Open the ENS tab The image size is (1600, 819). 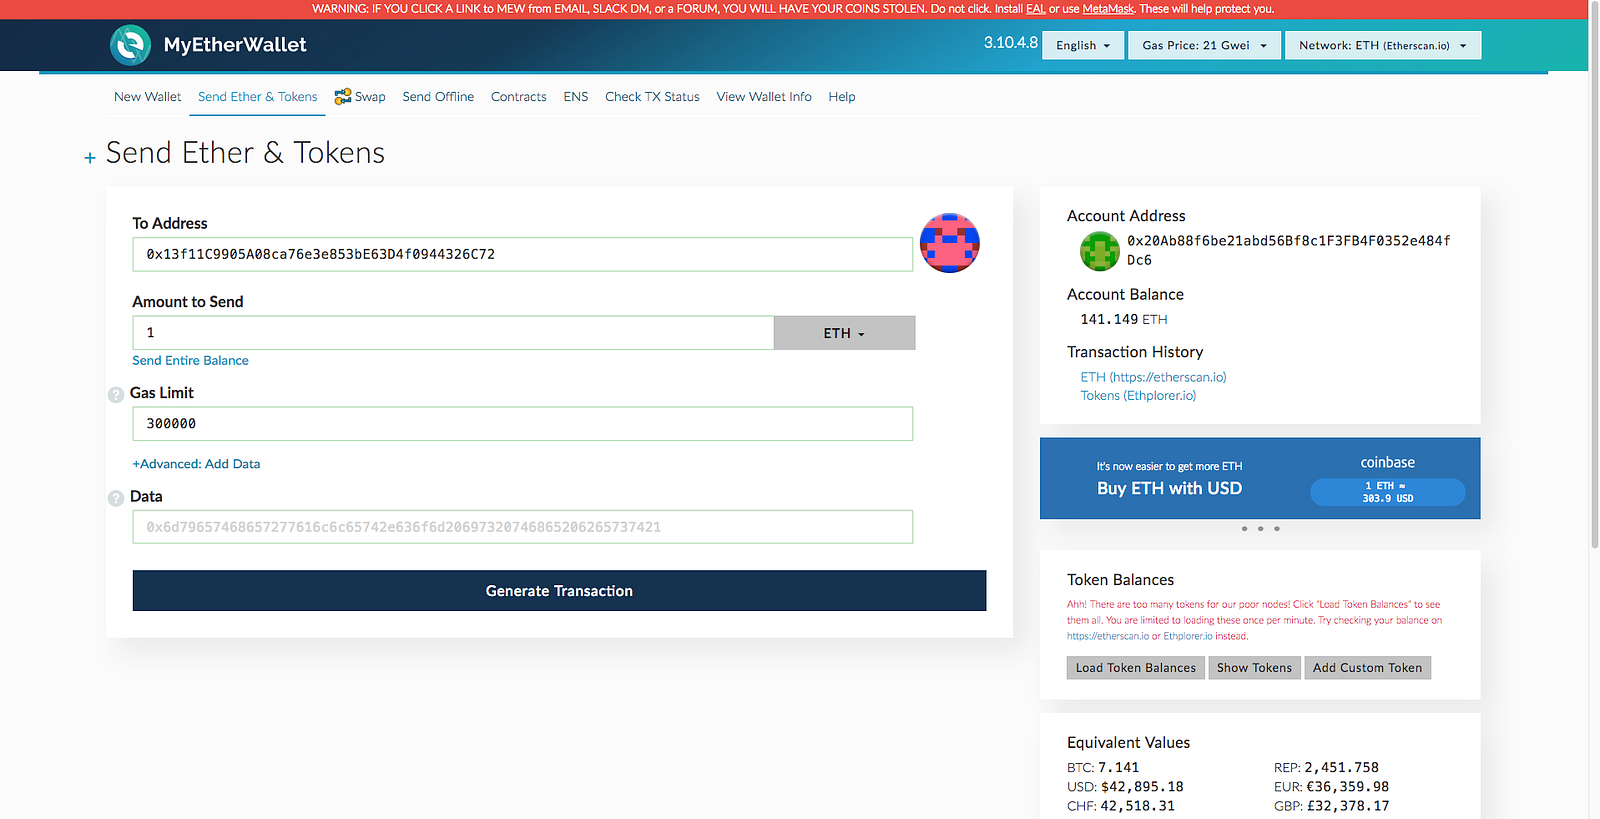(x=576, y=97)
